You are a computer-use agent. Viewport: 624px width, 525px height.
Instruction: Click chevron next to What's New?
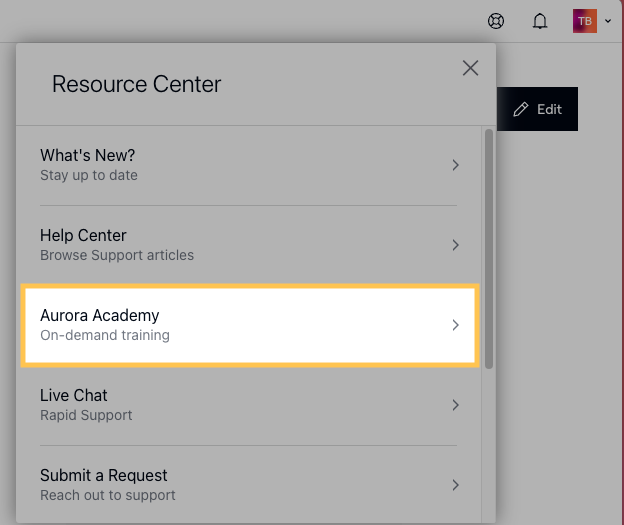coord(456,165)
